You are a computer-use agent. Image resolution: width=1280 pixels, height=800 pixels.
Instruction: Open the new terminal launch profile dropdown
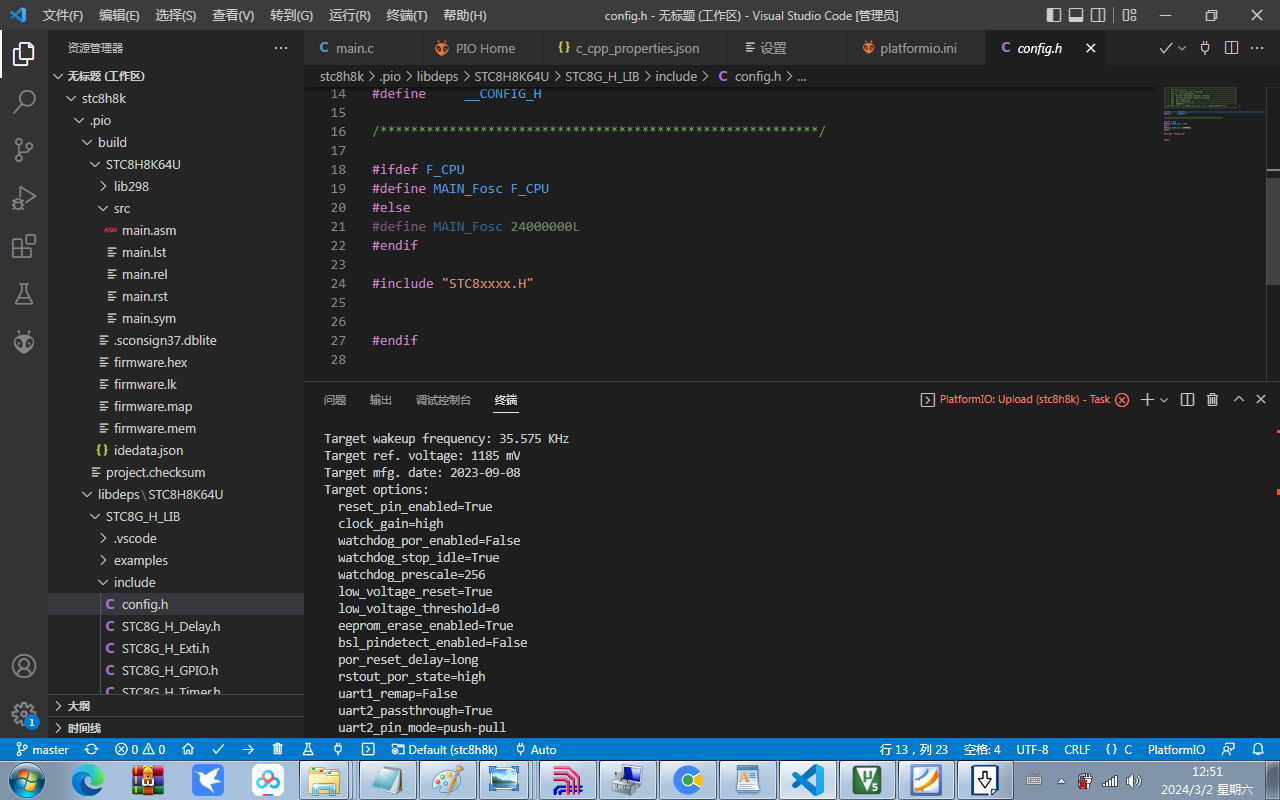tap(1164, 399)
